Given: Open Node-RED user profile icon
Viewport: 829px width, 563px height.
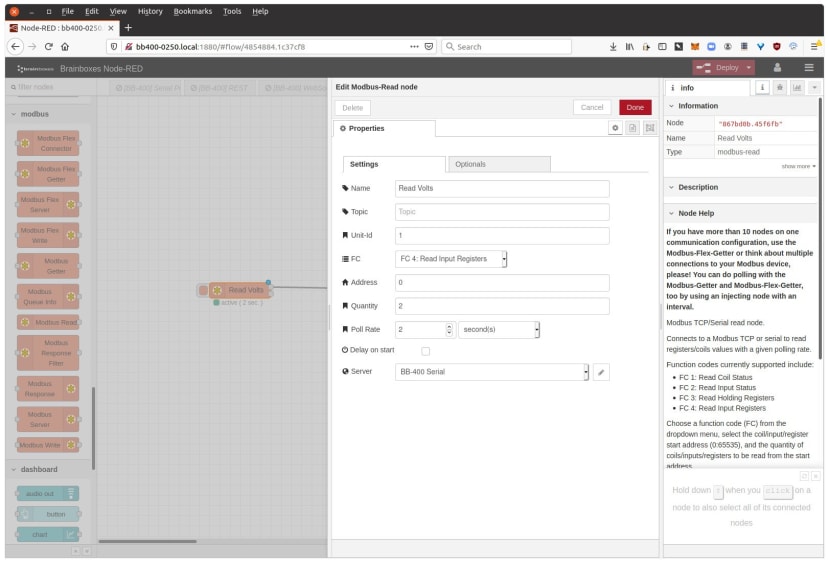Looking at the screenshot, I should pos(777,68).
